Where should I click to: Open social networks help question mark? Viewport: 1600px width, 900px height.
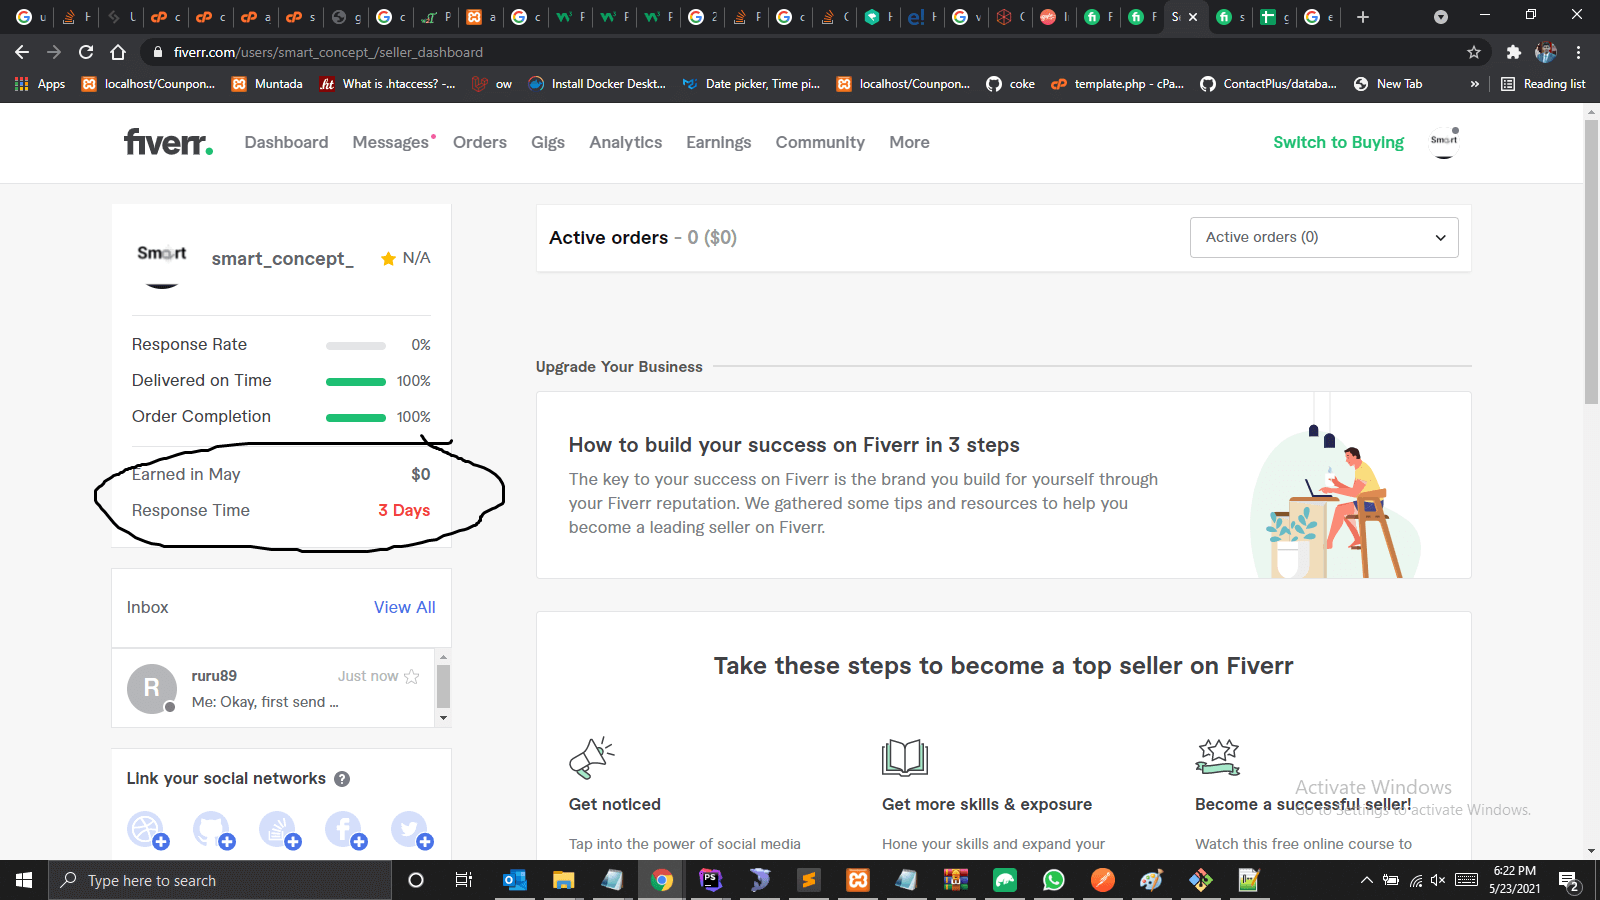pos(342,779)
